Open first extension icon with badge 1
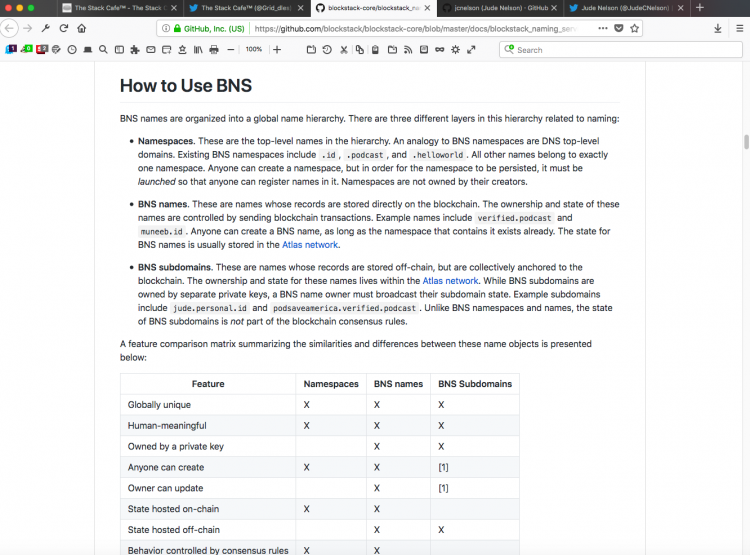Image resolution: width=750 pixels, height=555 pixels. click(x=11, y=49)
